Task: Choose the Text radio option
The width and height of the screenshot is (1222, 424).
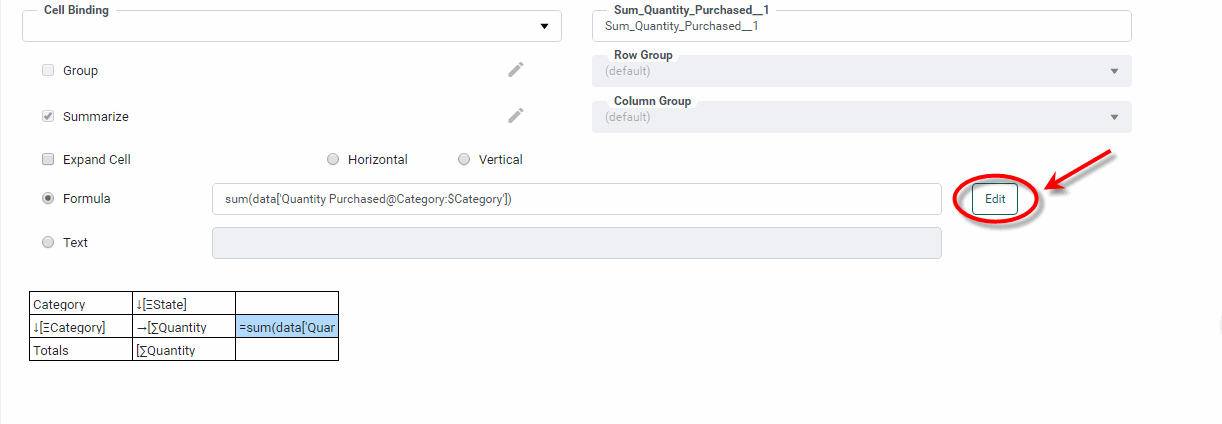Action: (48, 242)
